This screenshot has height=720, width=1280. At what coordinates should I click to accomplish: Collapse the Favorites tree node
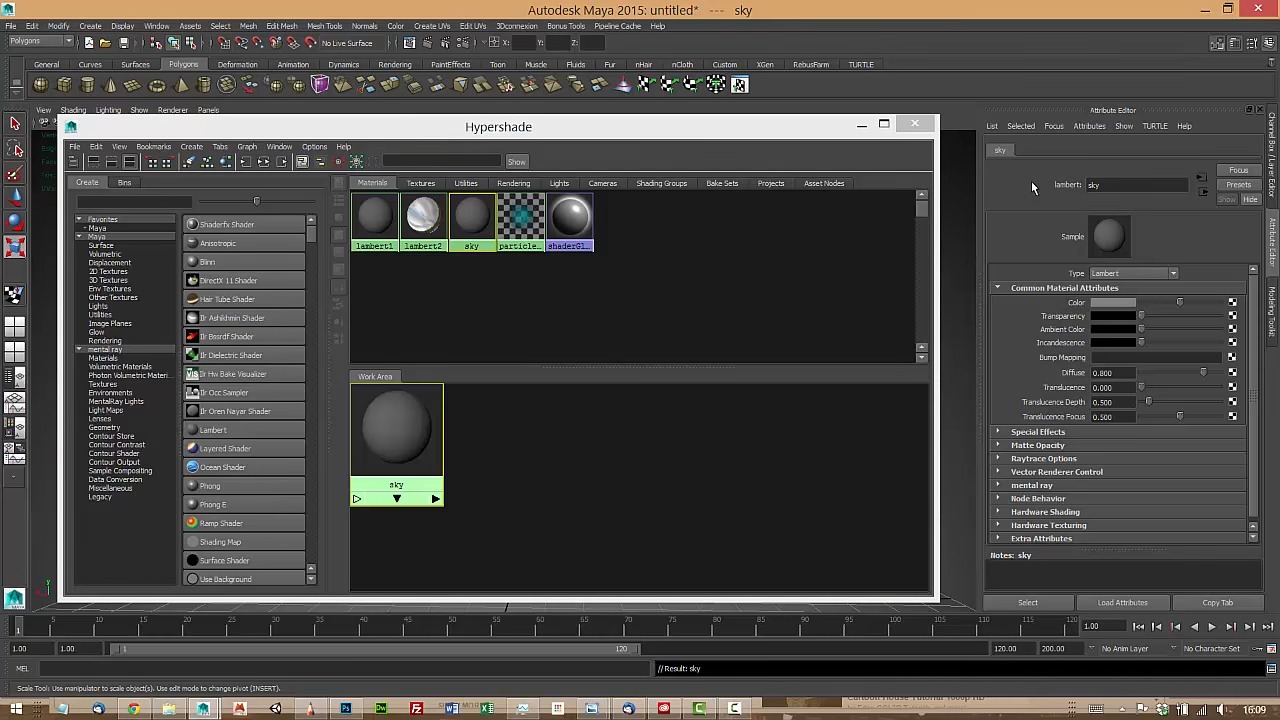tap(80, 219)
